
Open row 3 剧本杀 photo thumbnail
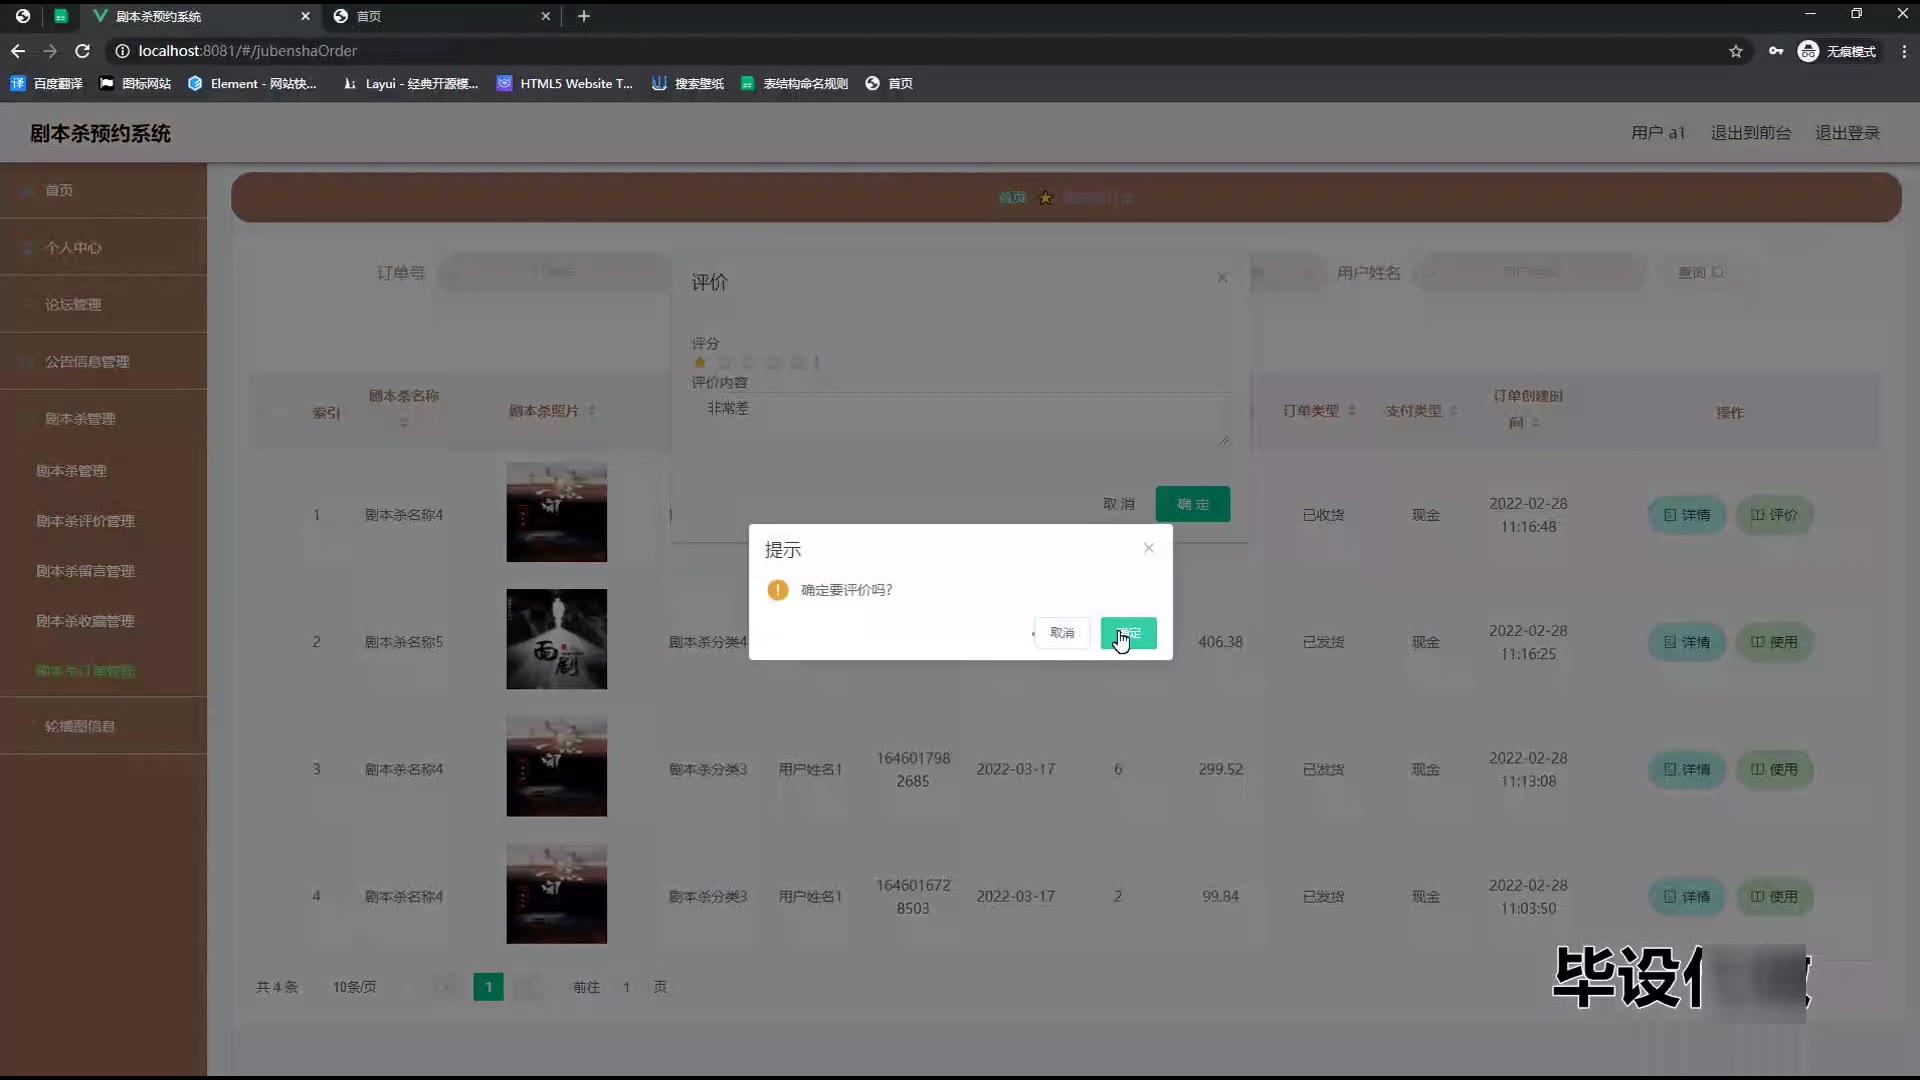coord(556,766)
